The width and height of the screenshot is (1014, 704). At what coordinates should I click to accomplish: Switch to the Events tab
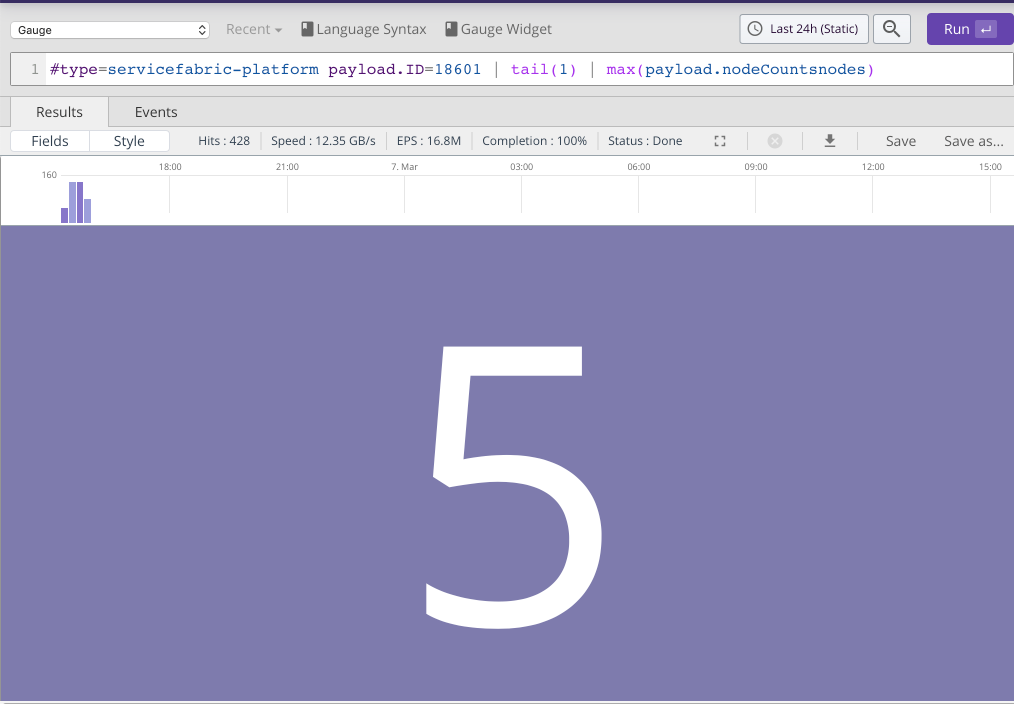click(156, 112)
